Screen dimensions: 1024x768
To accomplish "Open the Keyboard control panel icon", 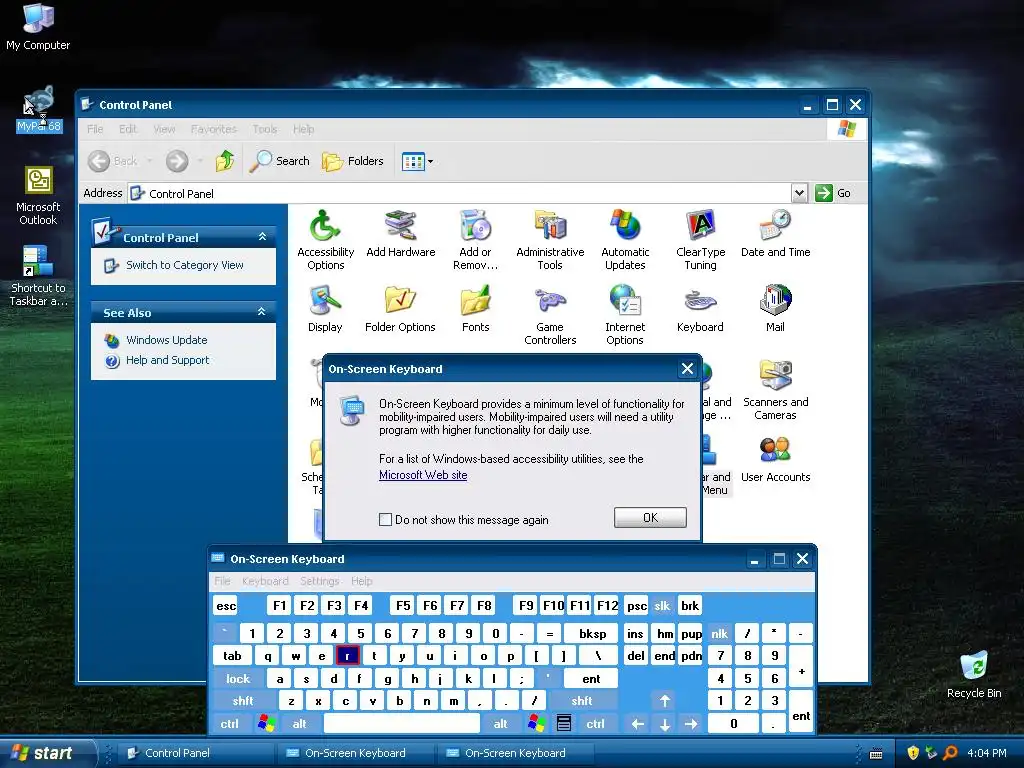I will click(700, 308).
